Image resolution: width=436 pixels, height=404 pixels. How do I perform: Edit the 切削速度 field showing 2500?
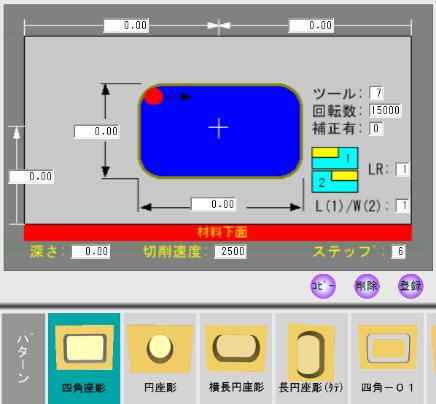[x=230, y=251]
